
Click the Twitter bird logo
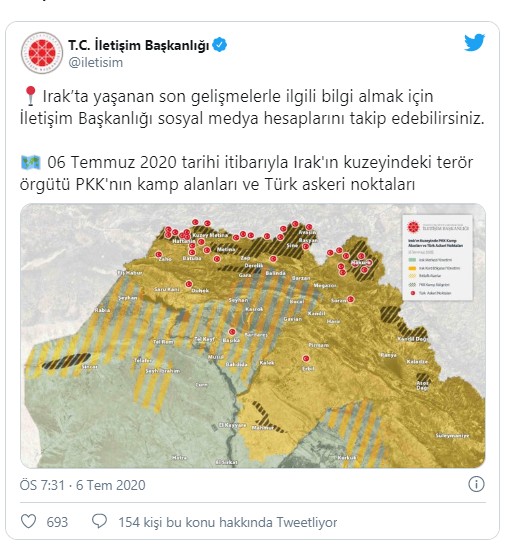coord(474,42)
